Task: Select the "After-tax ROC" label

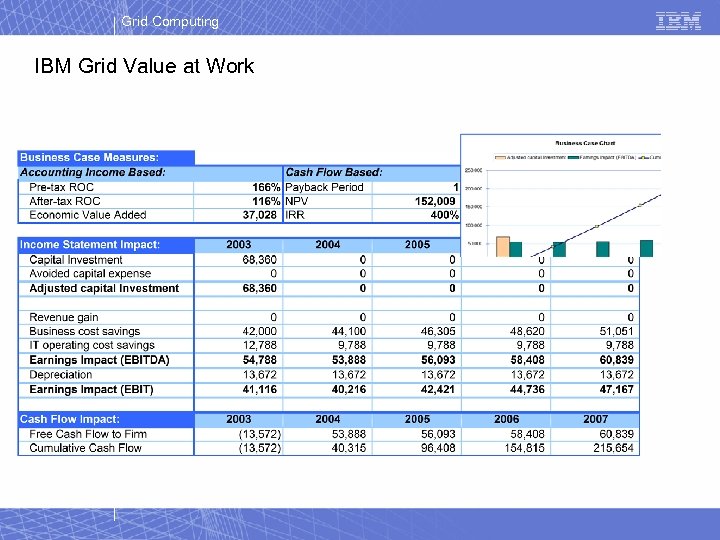Action: coord(64,201)
